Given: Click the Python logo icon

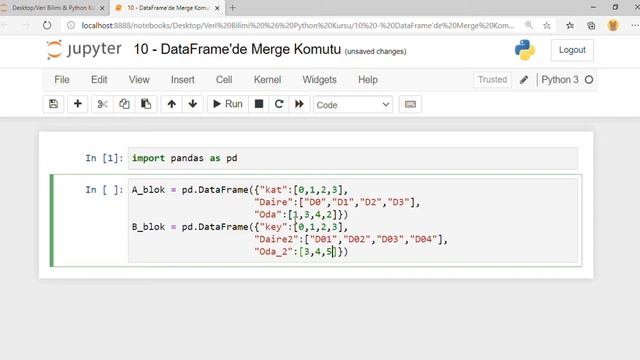Looking at the screenshot, I should (524, 50).
